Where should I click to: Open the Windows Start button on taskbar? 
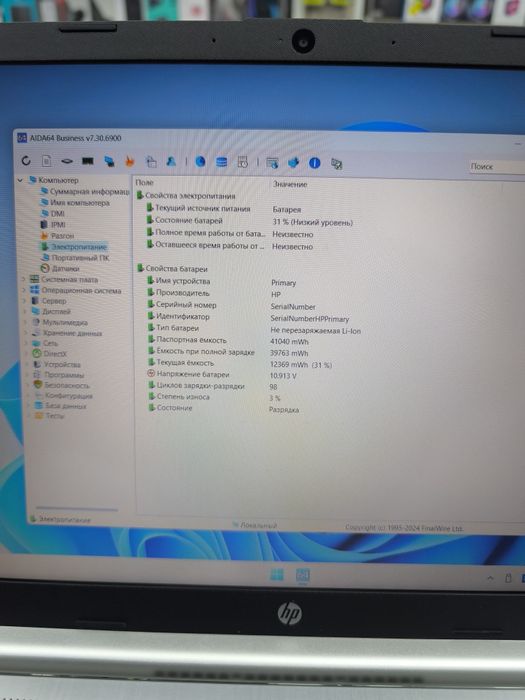pos(277,575)
